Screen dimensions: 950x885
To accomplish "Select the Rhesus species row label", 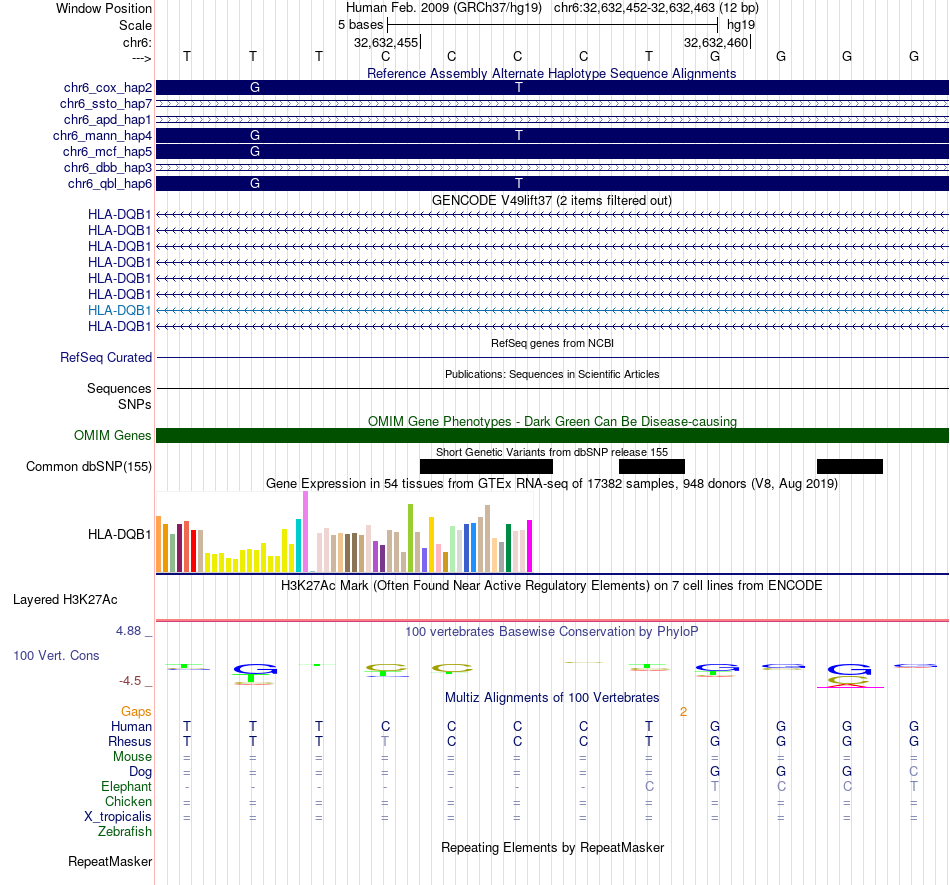I will point(130,741).
